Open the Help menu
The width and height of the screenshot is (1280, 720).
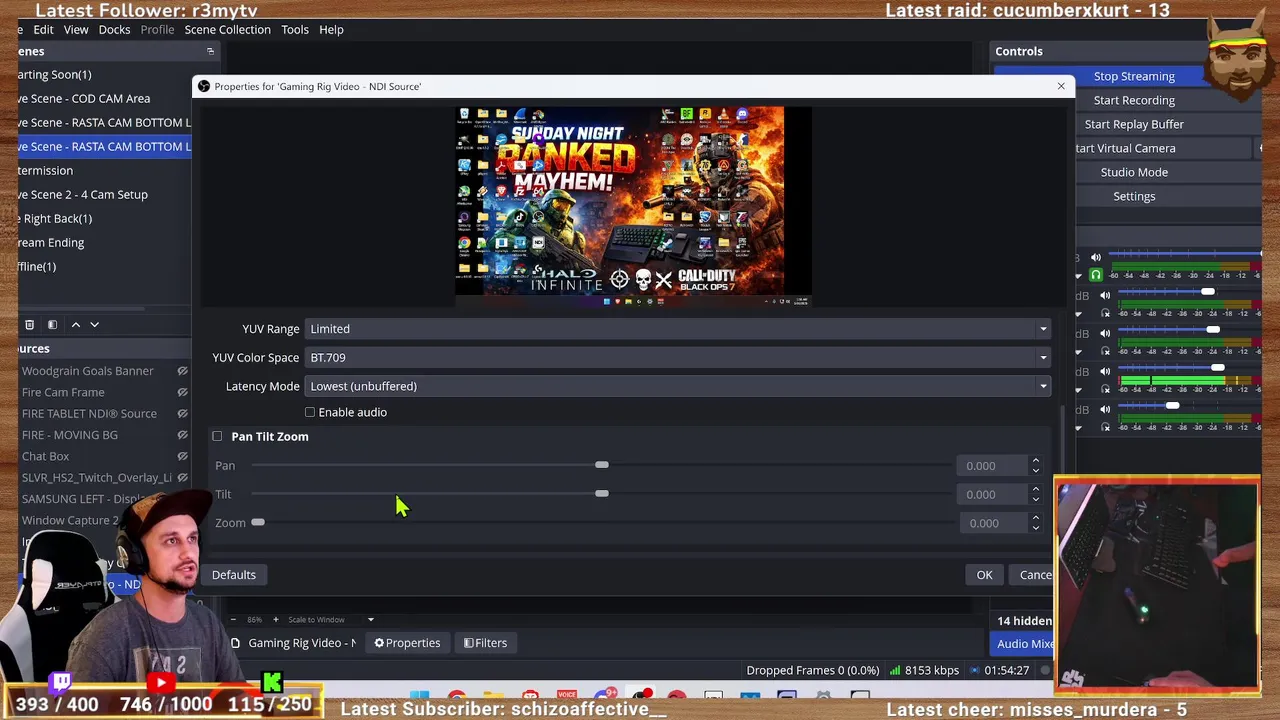(x=331, y=30)
